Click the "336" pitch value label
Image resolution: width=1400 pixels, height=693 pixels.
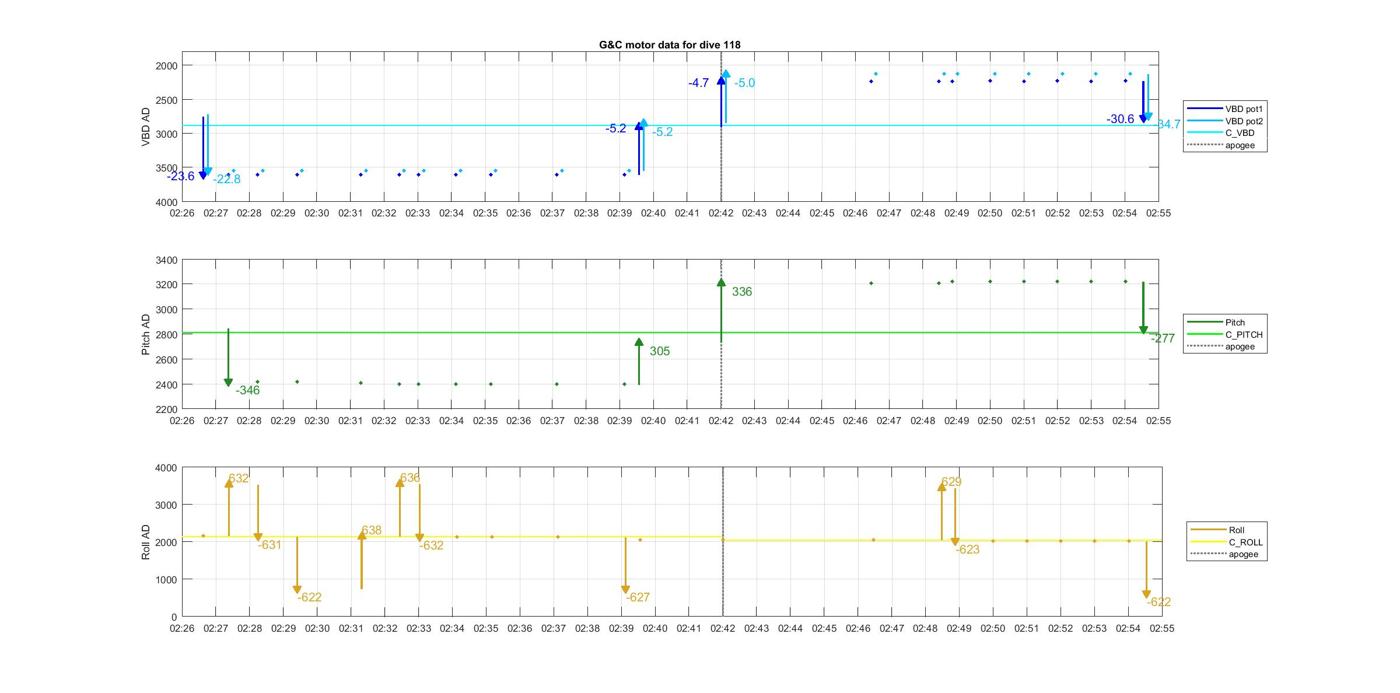coord(742,292)
